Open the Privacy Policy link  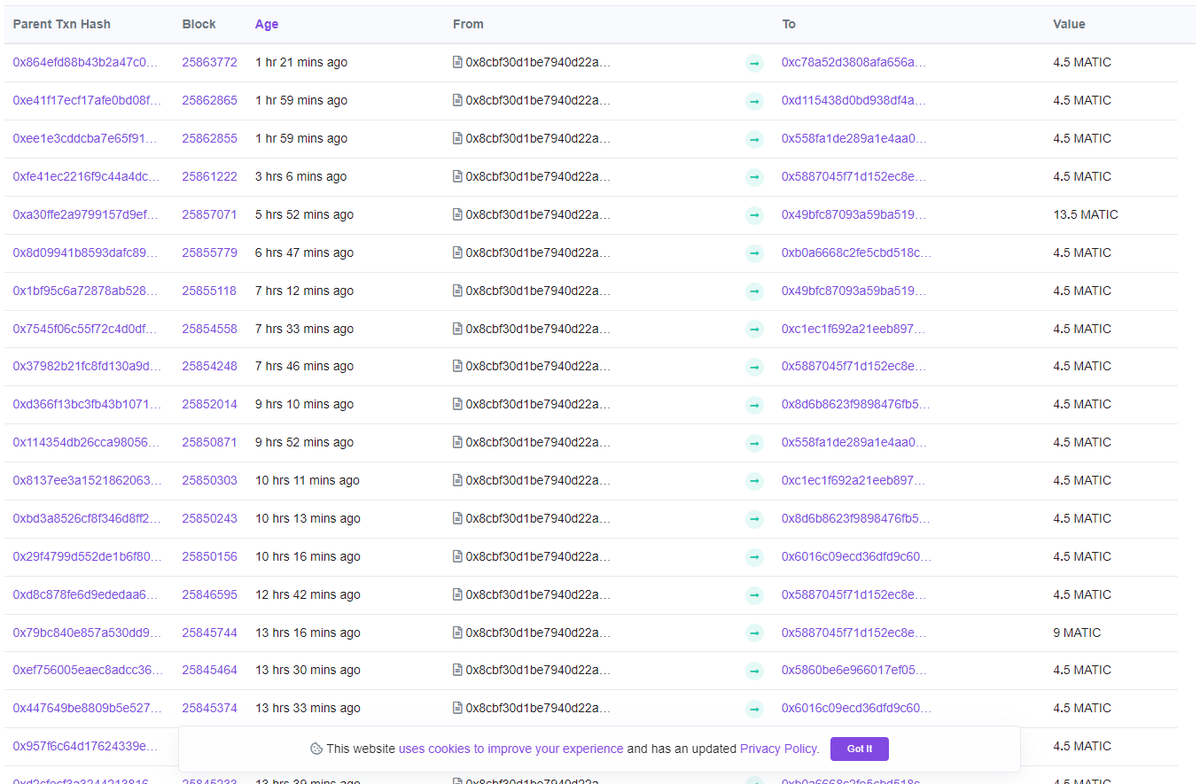(778, 748)
